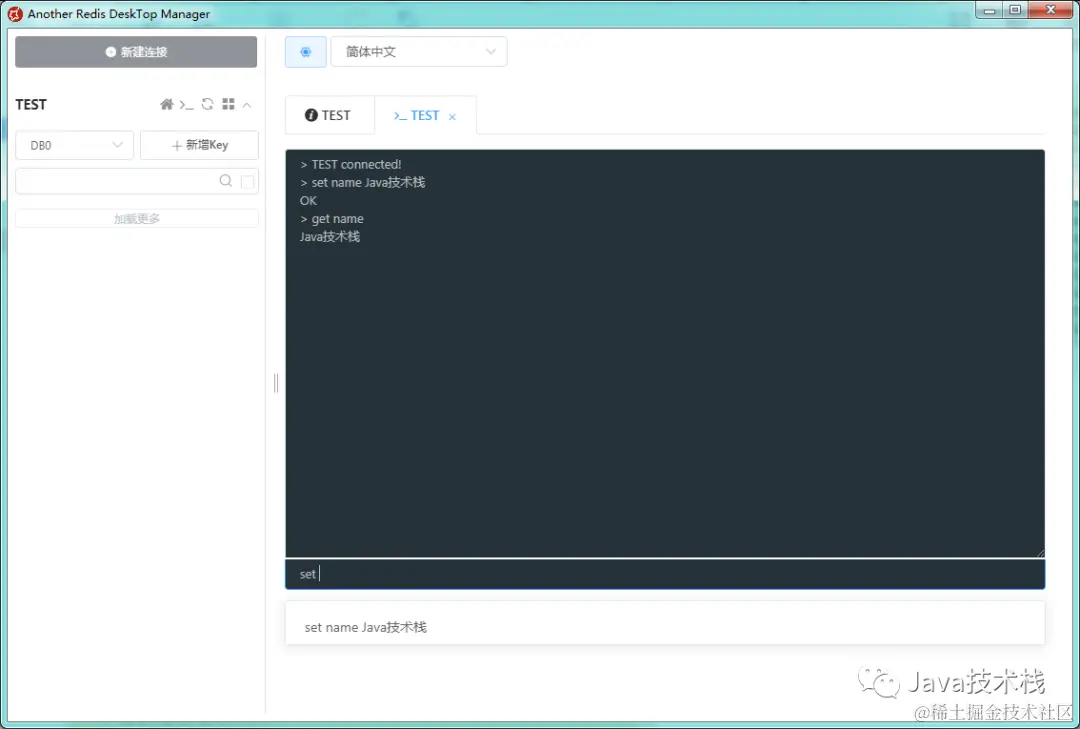Open the settings button beside language

(306, 52)
